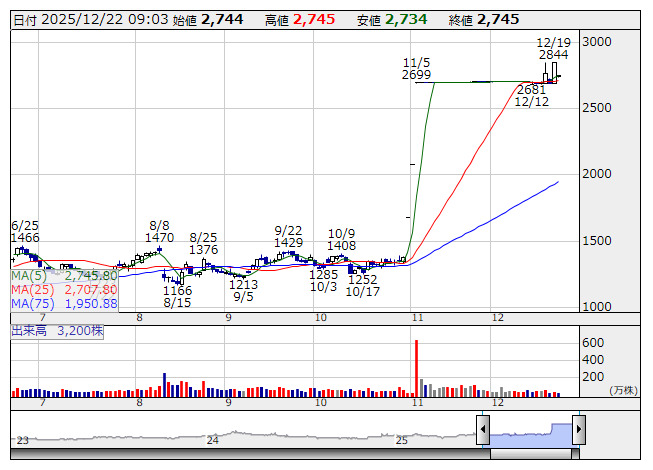Click the 2000 price axis label

click(x=597, y=174)
